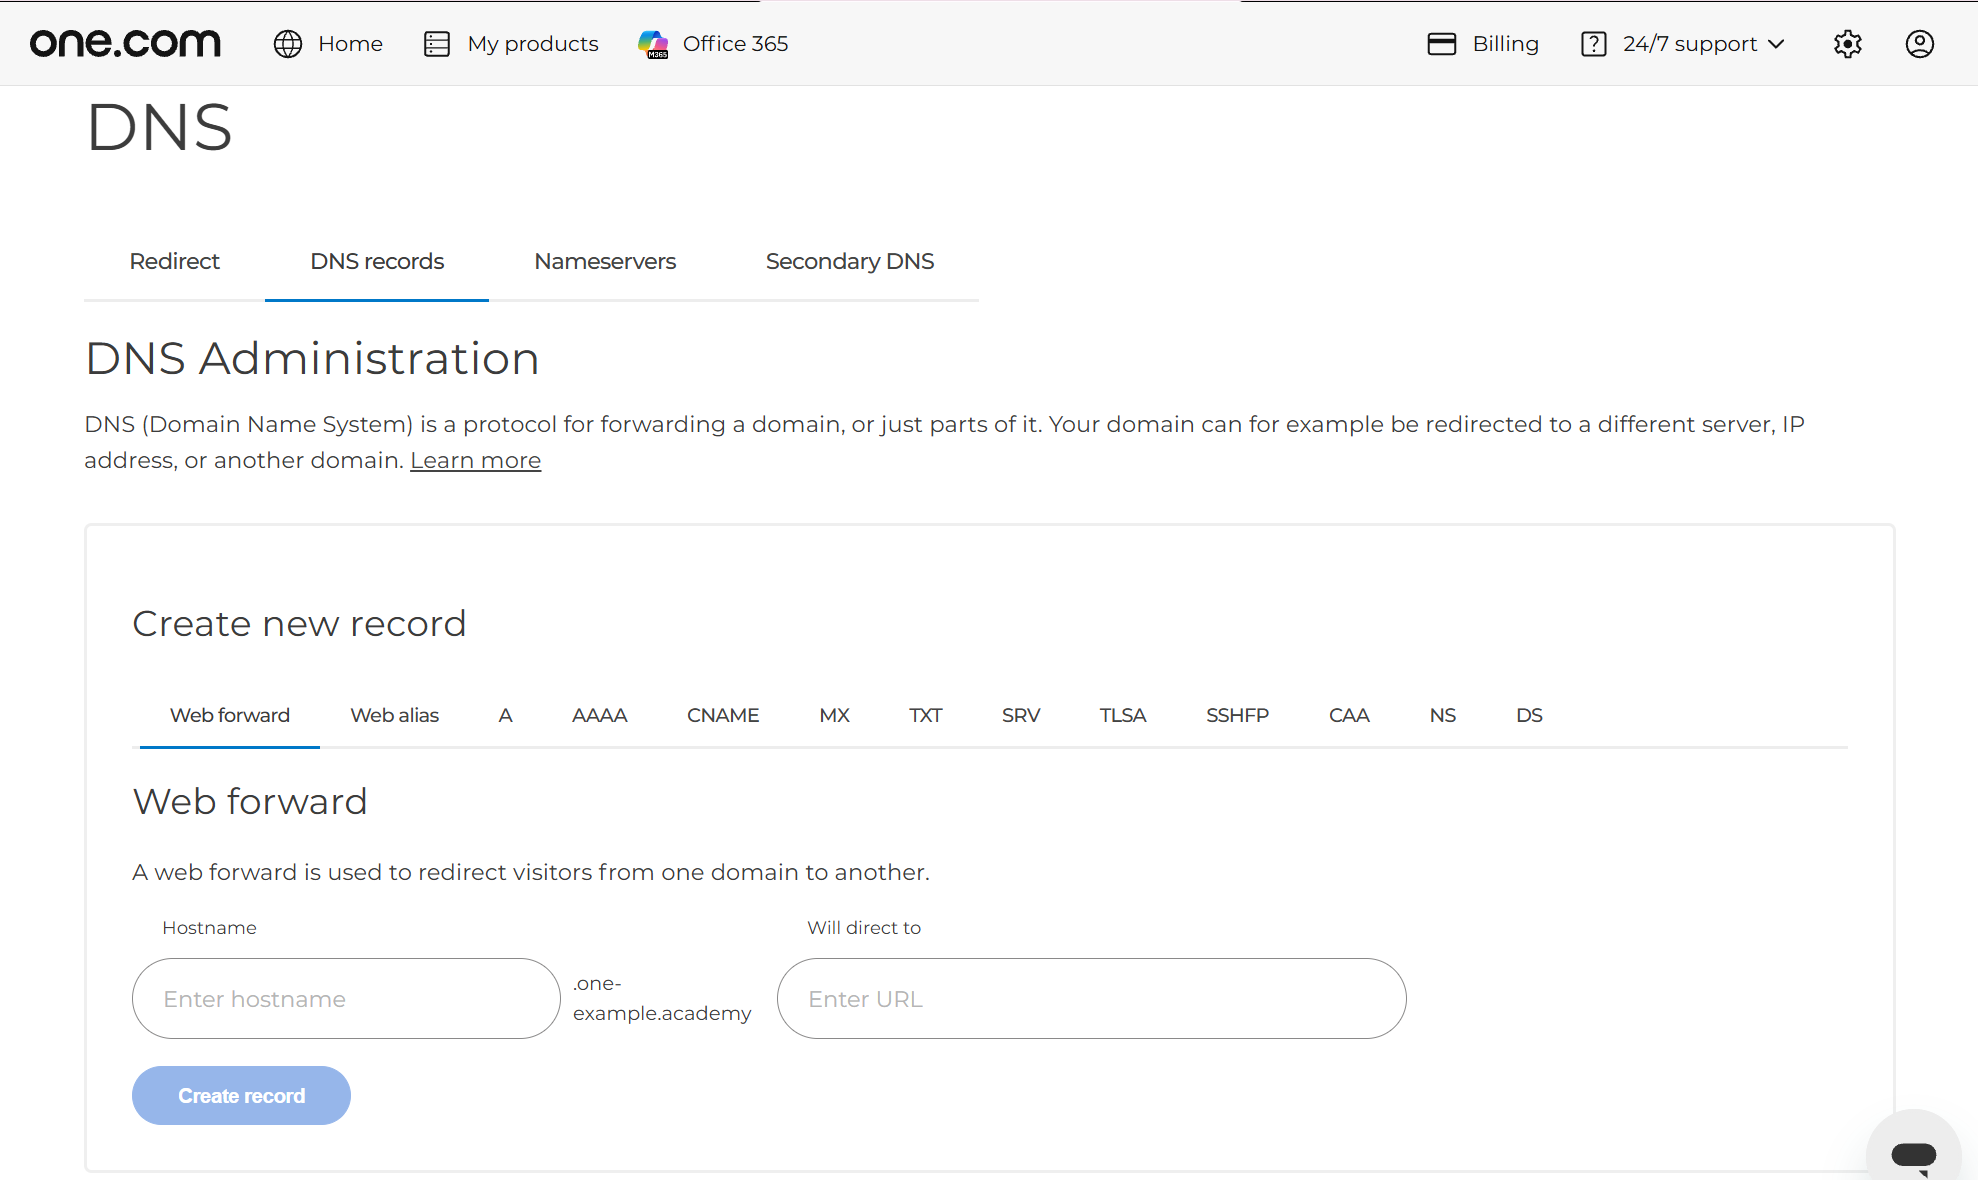Click the Billing card icon
1978x1180 pixels.
coord(1441,44)
